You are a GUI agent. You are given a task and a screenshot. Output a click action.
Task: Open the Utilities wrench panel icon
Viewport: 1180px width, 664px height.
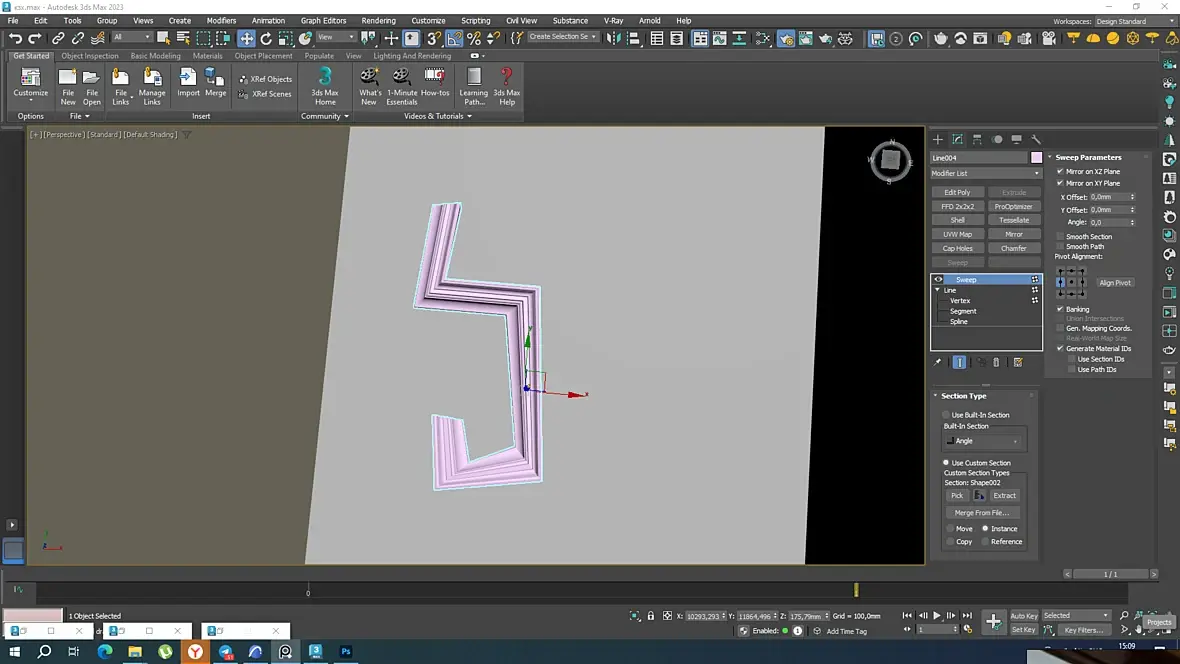pyautogui.click(x=1036, y=139)
